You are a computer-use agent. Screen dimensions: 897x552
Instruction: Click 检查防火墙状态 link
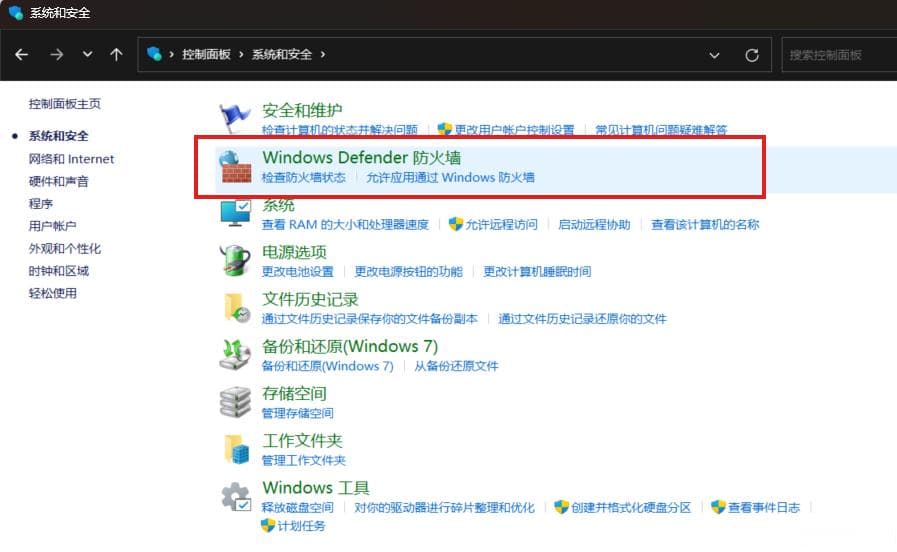pos(304,177)
